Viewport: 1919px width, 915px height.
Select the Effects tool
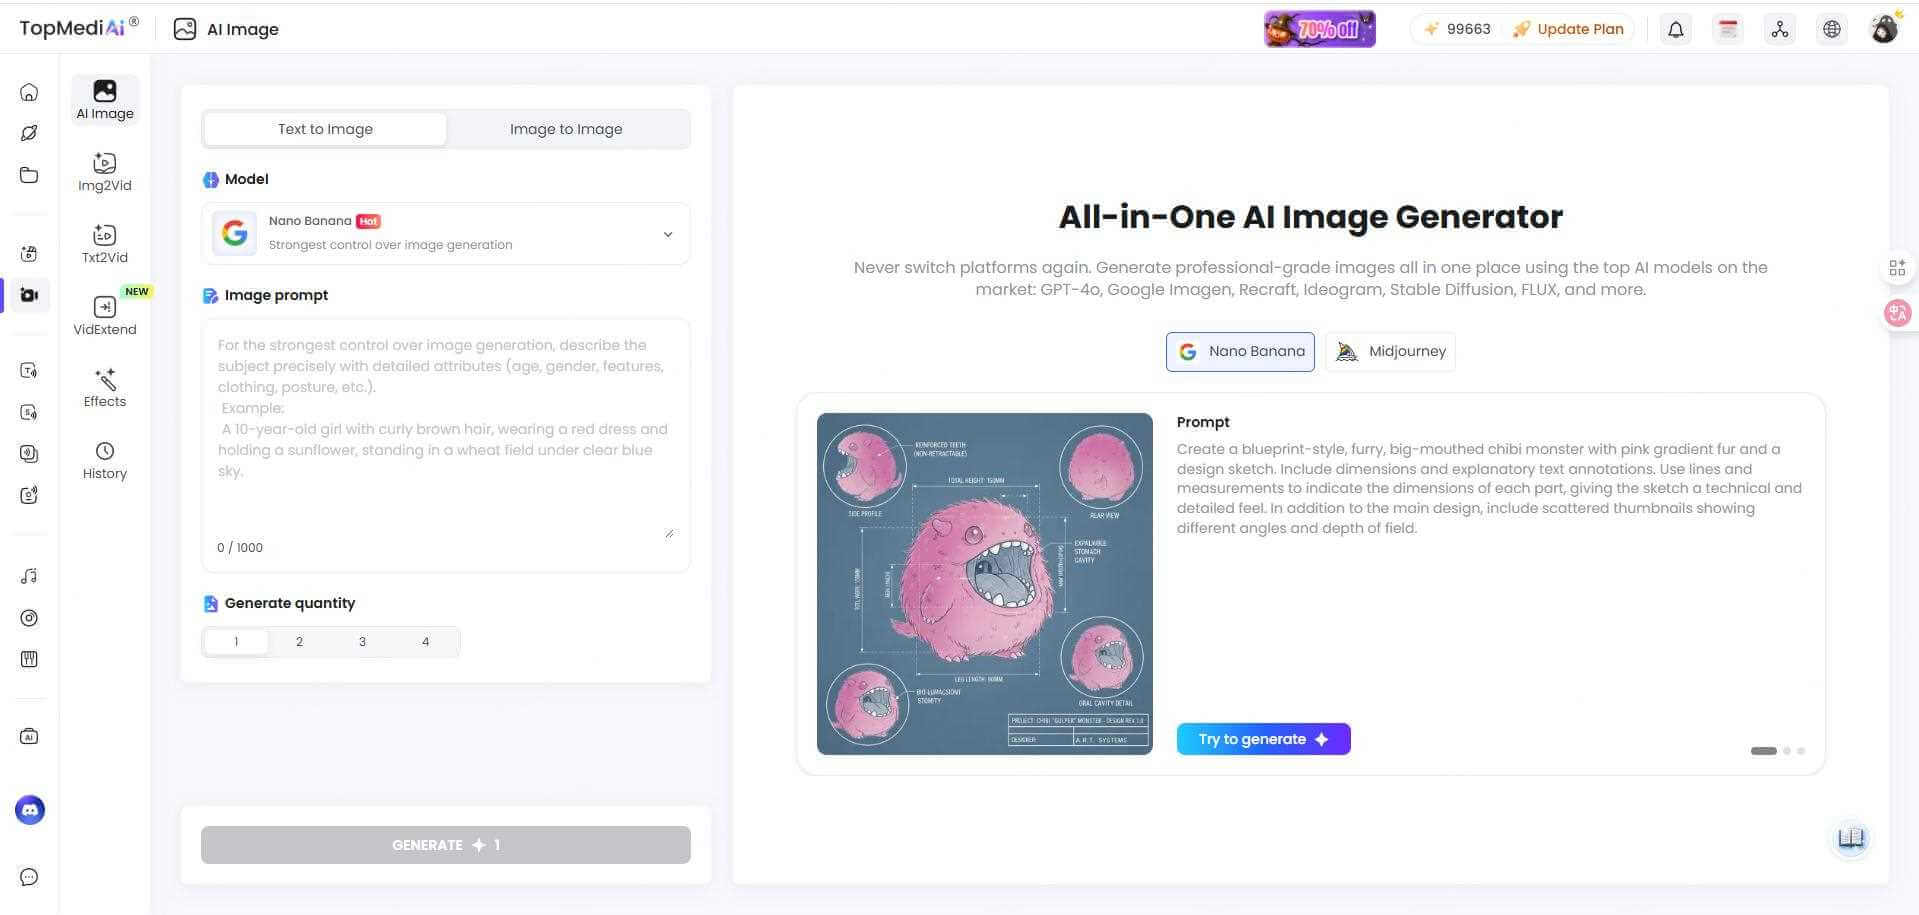pyautogui.click(x=104, y=387)
